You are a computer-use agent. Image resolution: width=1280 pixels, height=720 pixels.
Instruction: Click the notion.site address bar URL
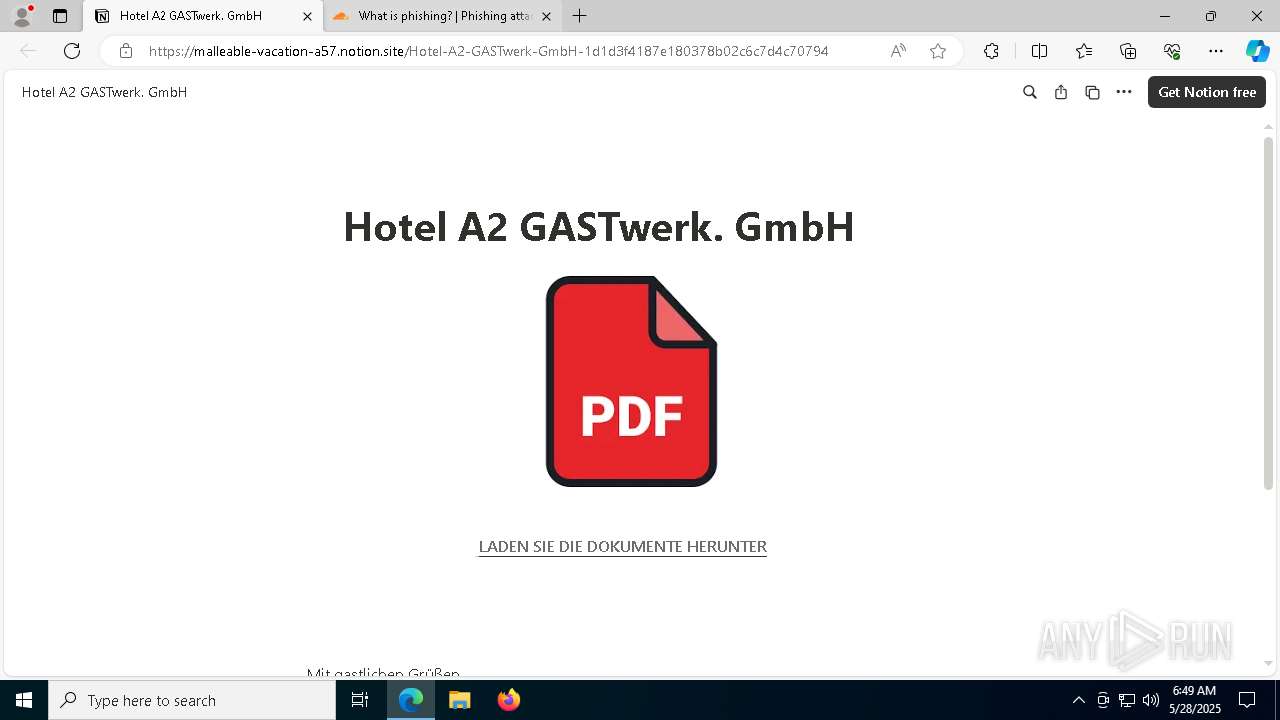point(488,51)
